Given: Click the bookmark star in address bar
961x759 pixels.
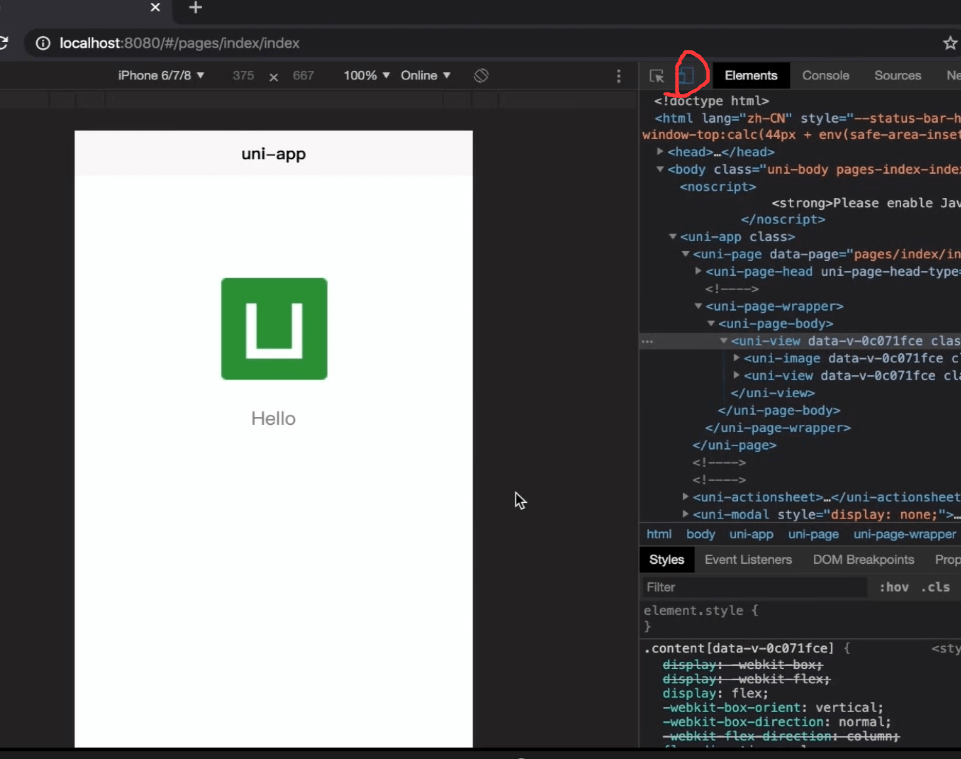Looking at the screenshot, I should (950, 43).
